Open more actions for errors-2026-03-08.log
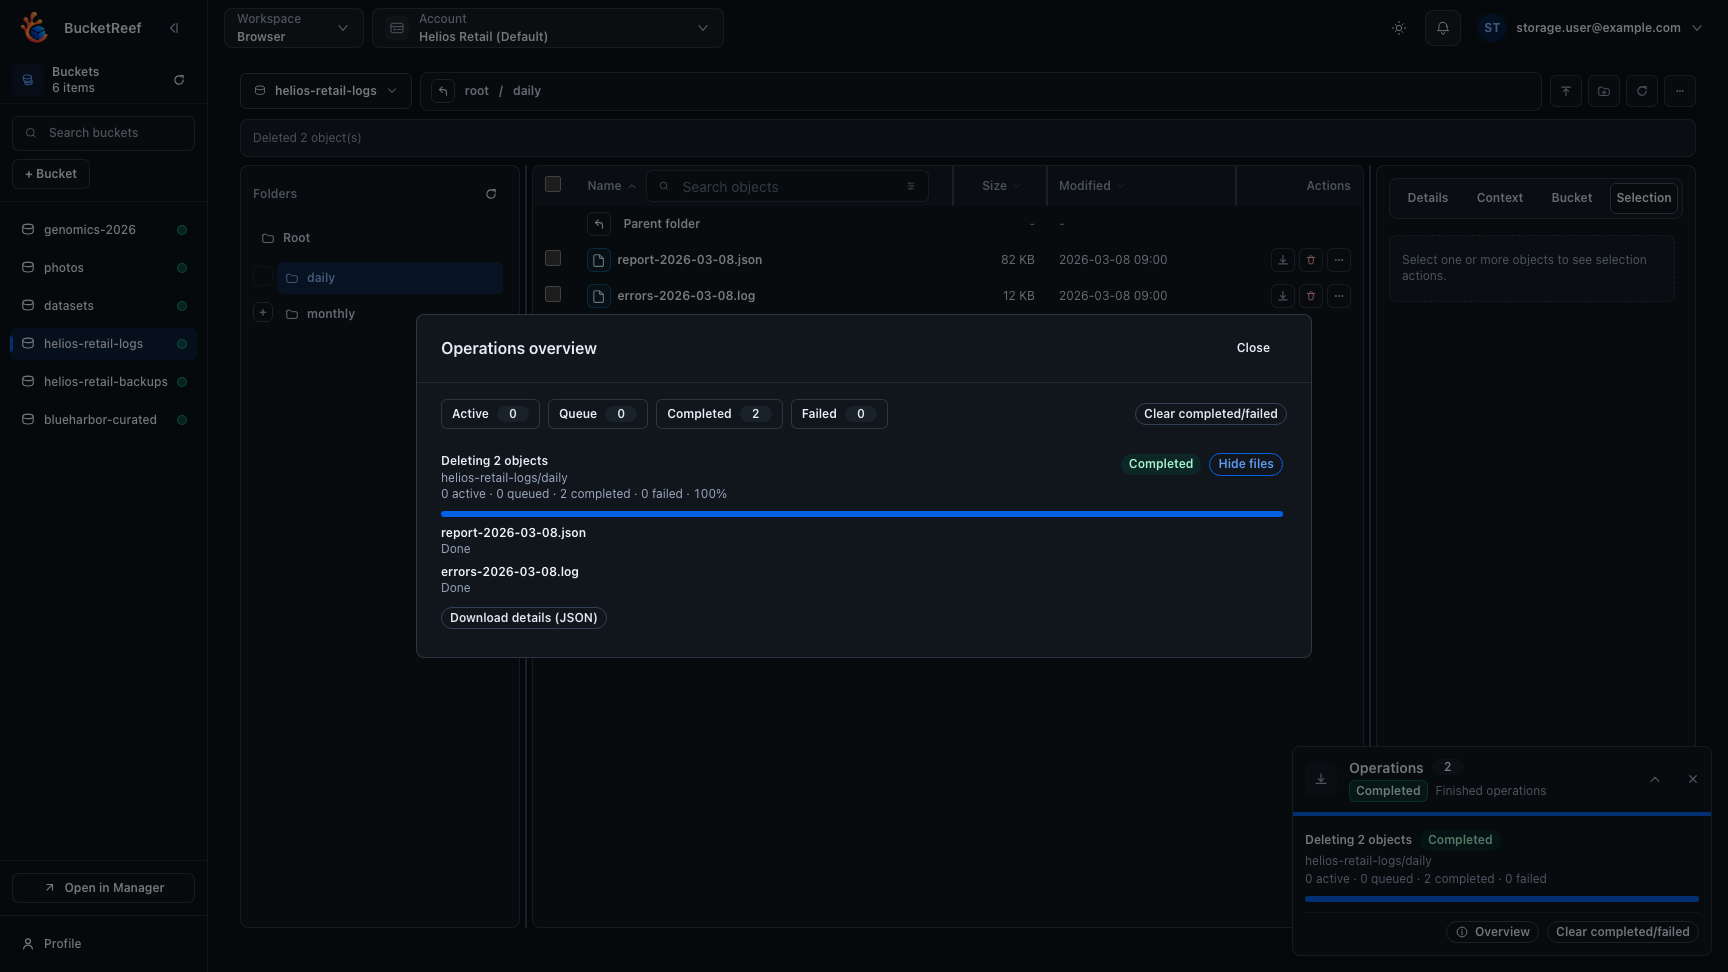 point(1339,296)
